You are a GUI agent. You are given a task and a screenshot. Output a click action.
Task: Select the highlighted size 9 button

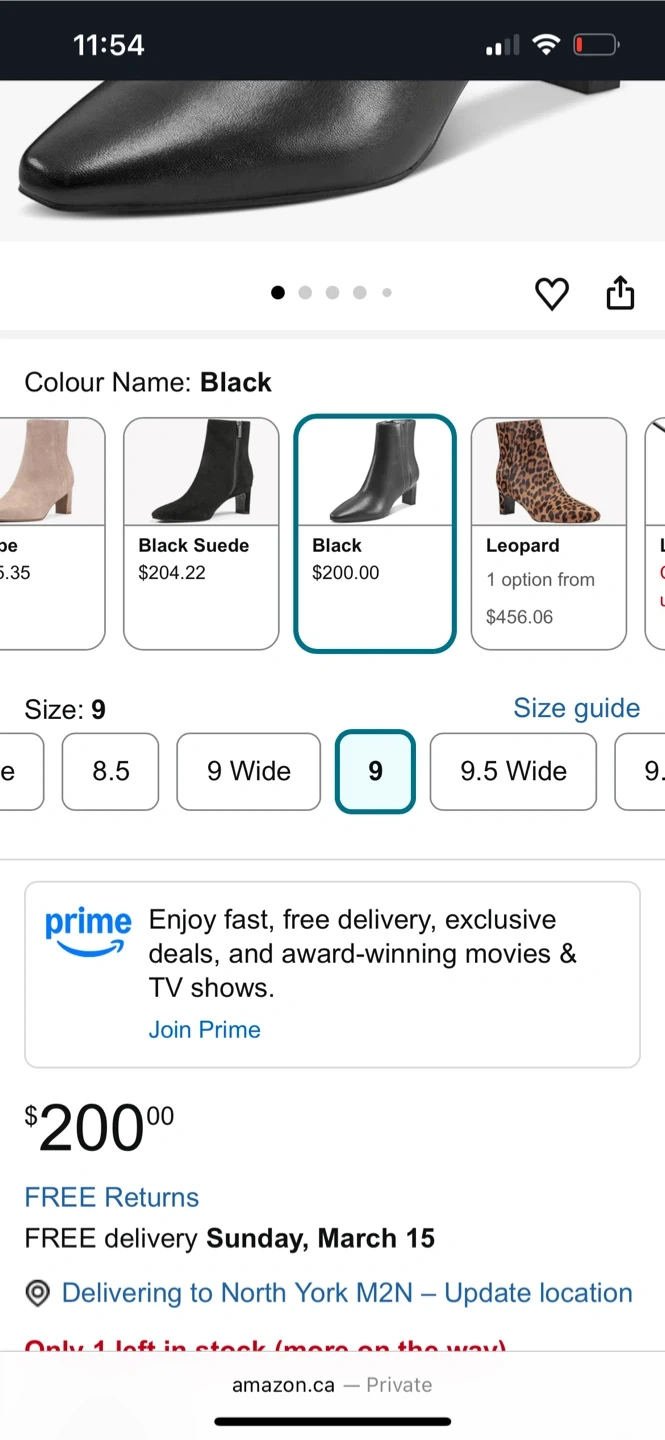point(375,771)
